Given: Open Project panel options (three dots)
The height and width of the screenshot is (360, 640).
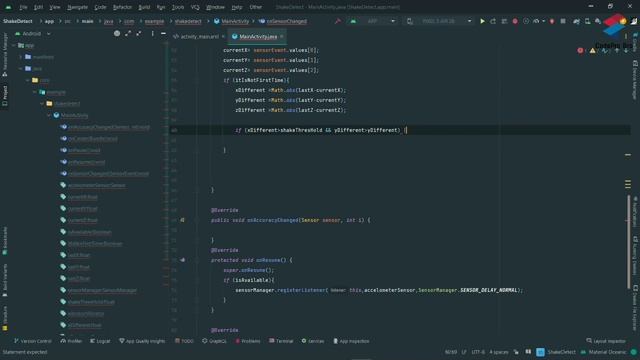Looking at the screenshot, I should click(152, 33).
